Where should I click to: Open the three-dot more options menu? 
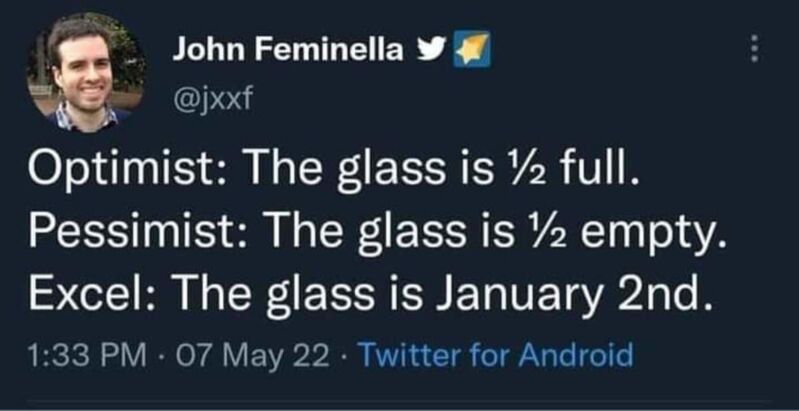756,49
